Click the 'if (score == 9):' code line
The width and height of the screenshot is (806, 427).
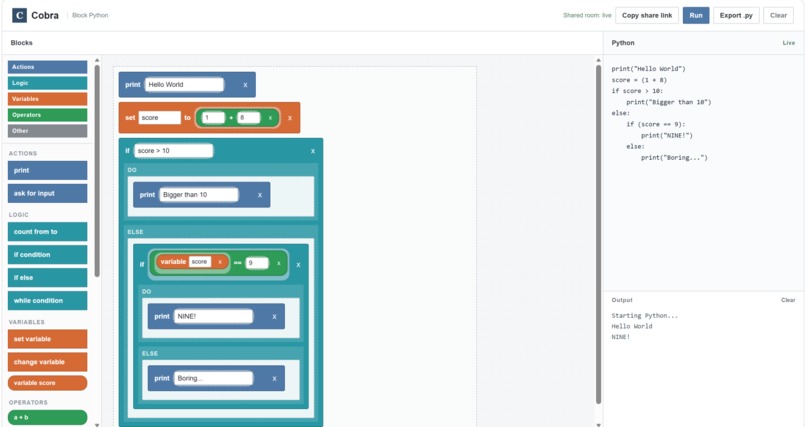pyautogui.click(x=655, y=124)
